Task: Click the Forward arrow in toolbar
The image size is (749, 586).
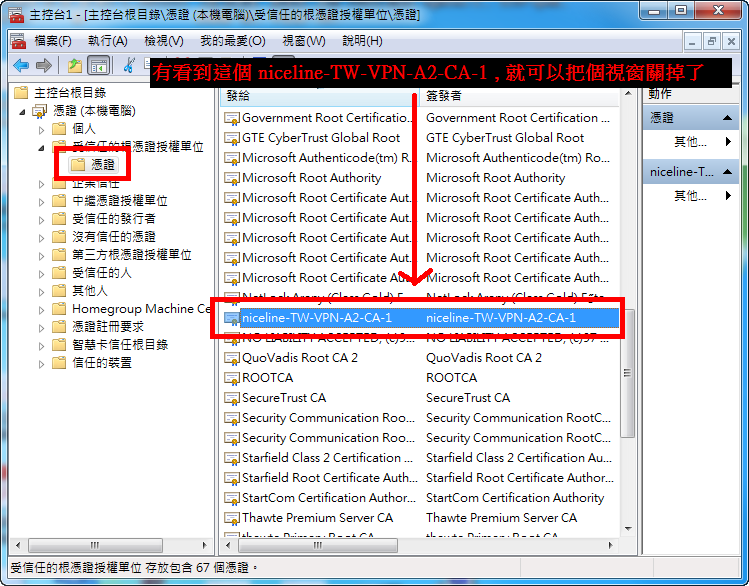Action: (x=43, y=65)
